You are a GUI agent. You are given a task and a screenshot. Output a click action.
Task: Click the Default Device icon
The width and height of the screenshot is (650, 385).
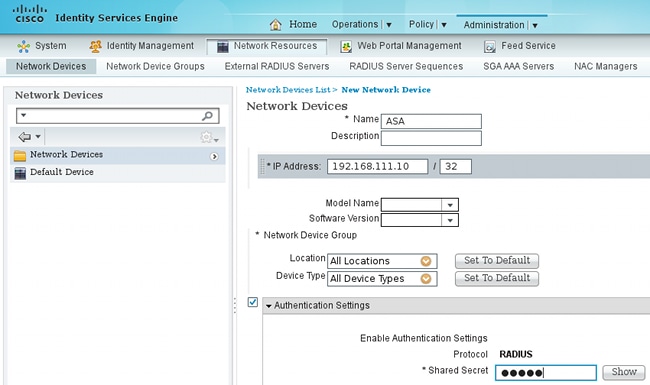[x=20, y=173]
